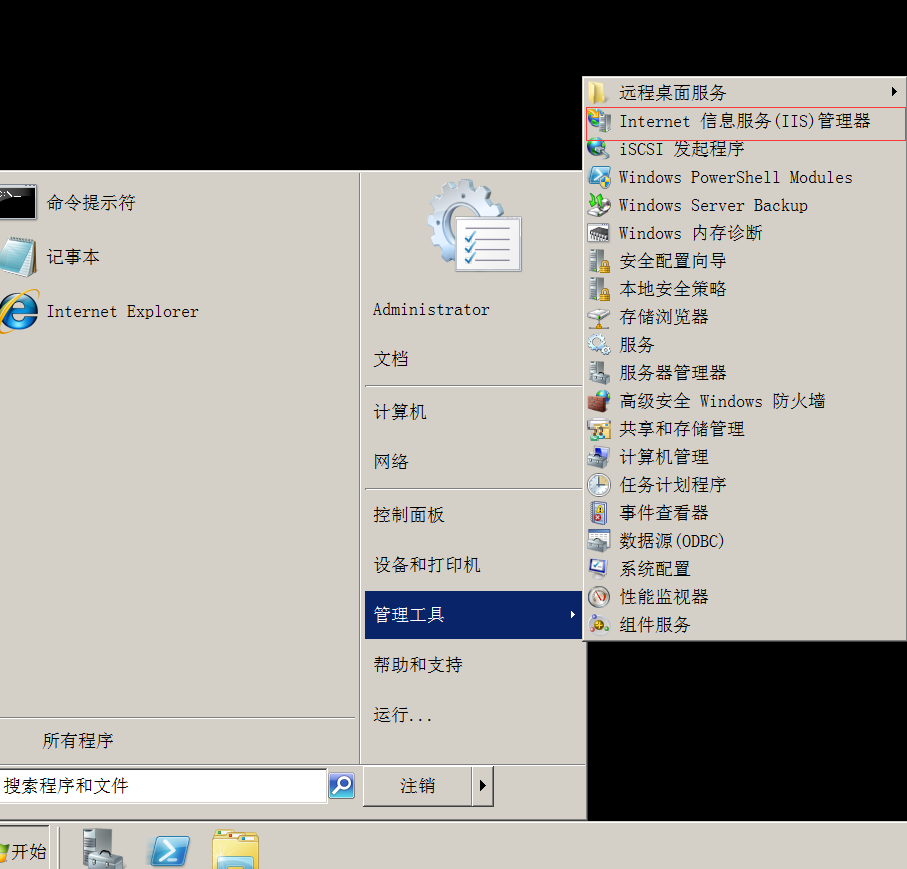Open 帮助和支持
The image size is (907, 869).
(418, 665)
